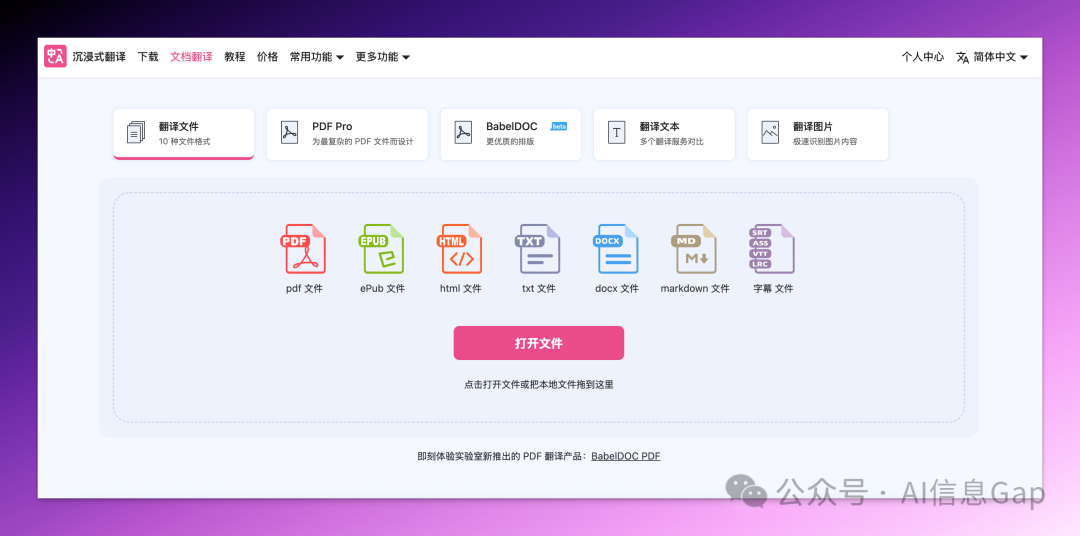Choose the HTML file type icon
The width and height of the screenshot is (1080, 536).
(461, 249)
